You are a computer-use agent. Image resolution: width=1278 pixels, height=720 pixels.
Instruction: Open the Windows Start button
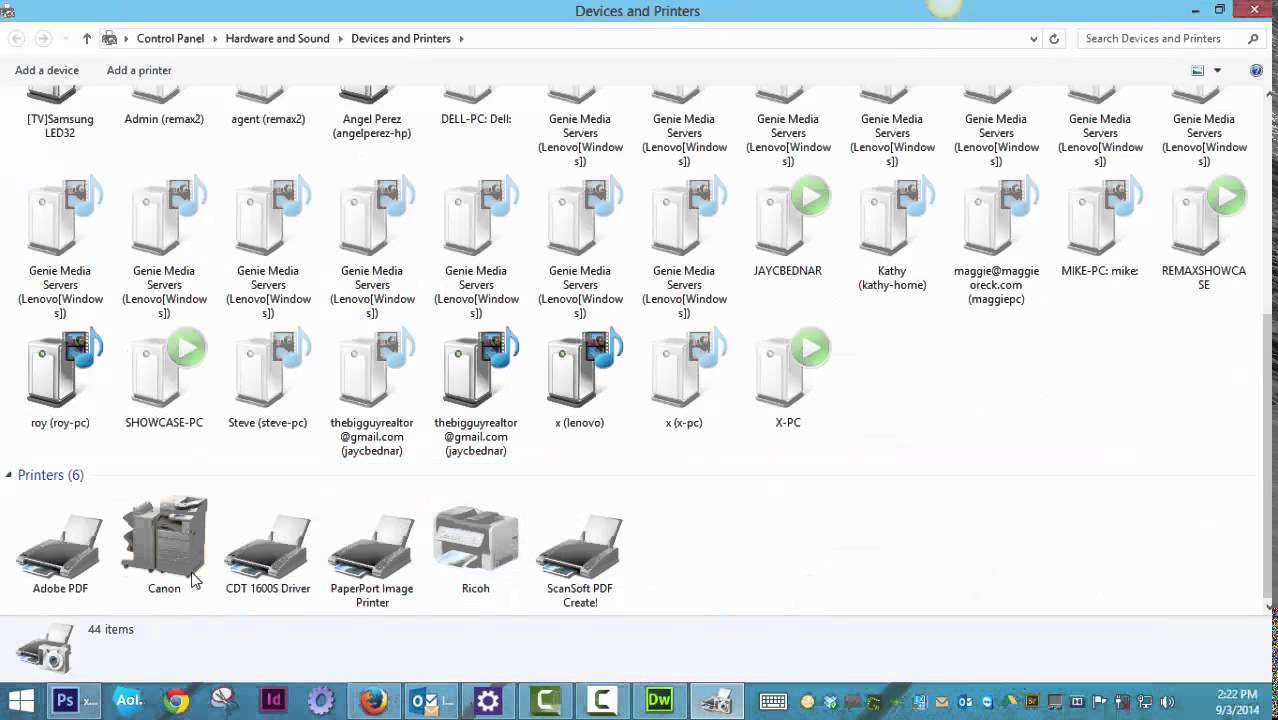coord(21,701)
